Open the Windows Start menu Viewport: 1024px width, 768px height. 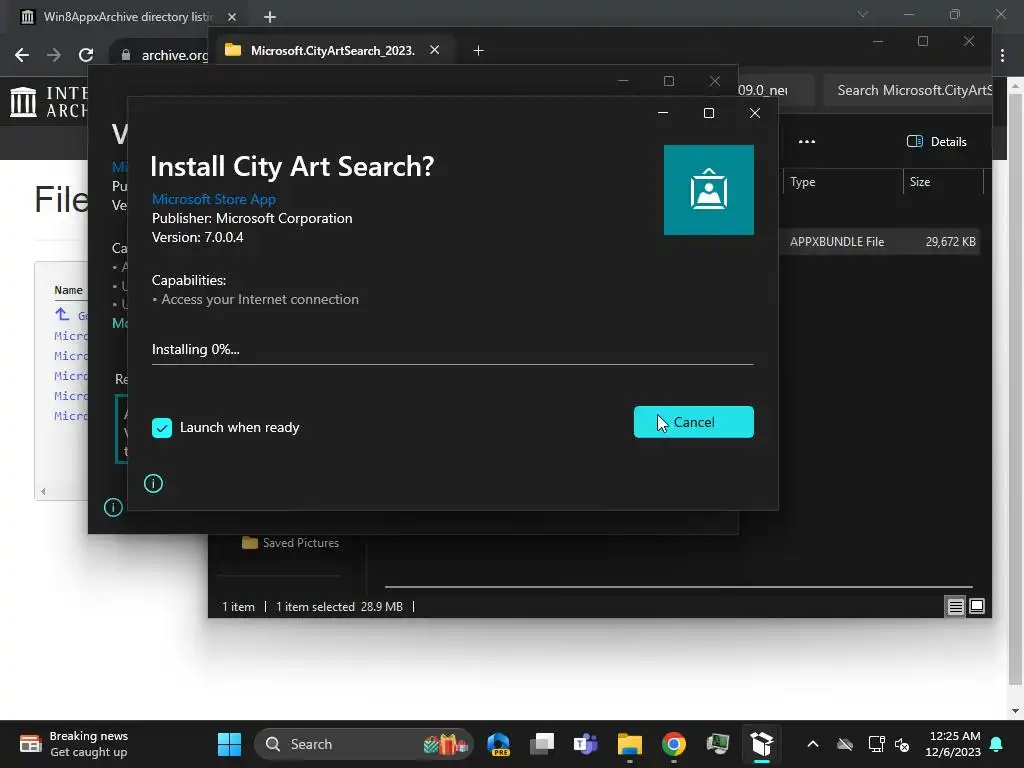tap(229, 744)
